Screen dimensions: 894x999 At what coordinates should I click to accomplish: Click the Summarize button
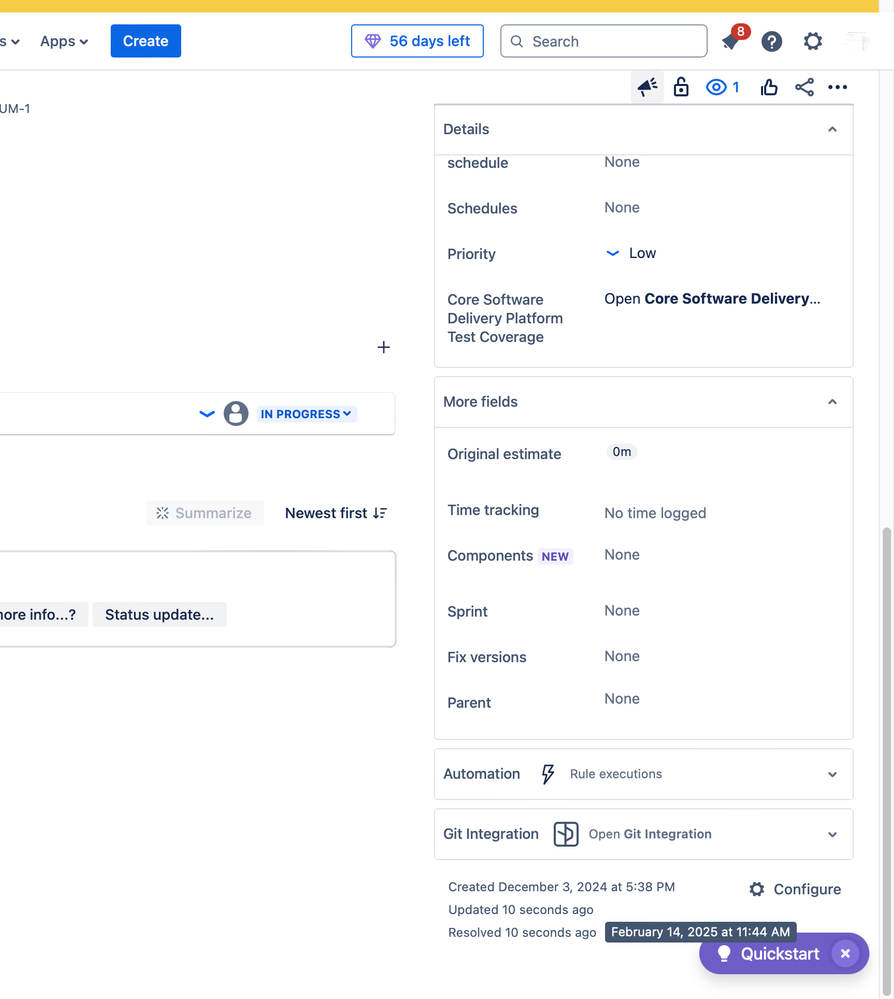pos(205,513)
